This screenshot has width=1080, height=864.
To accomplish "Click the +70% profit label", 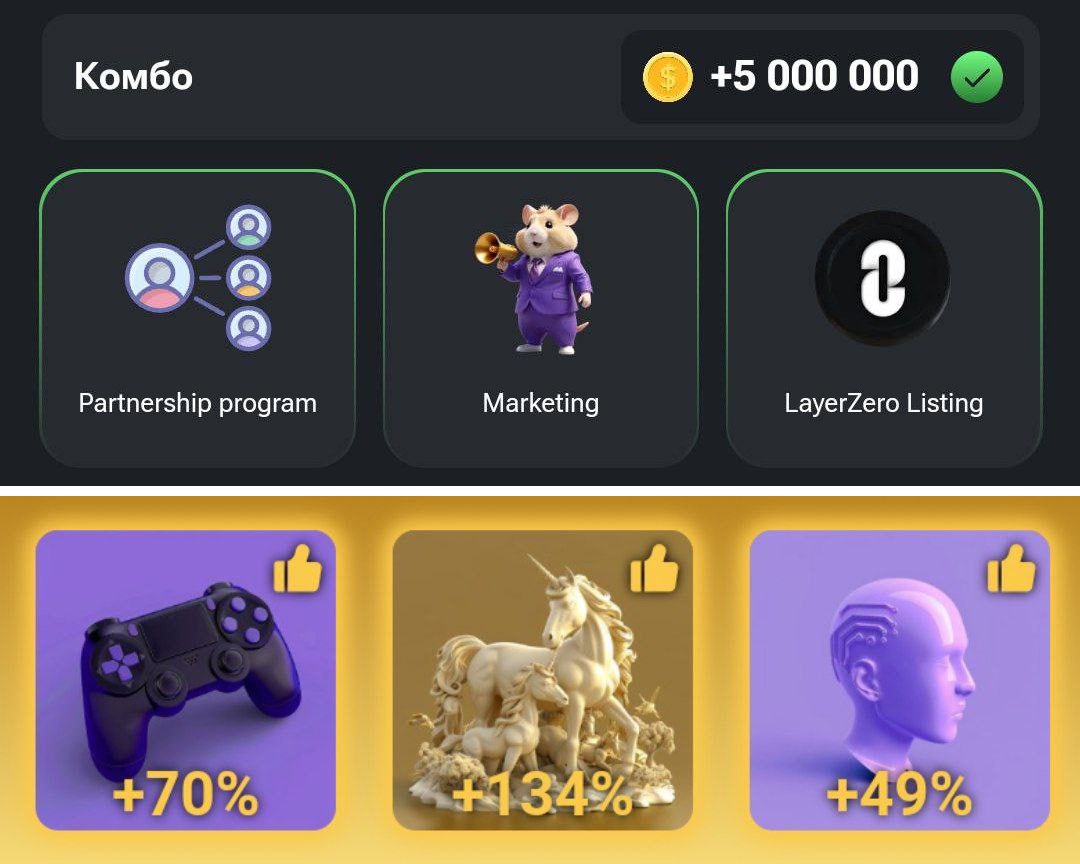I will 186,794.
